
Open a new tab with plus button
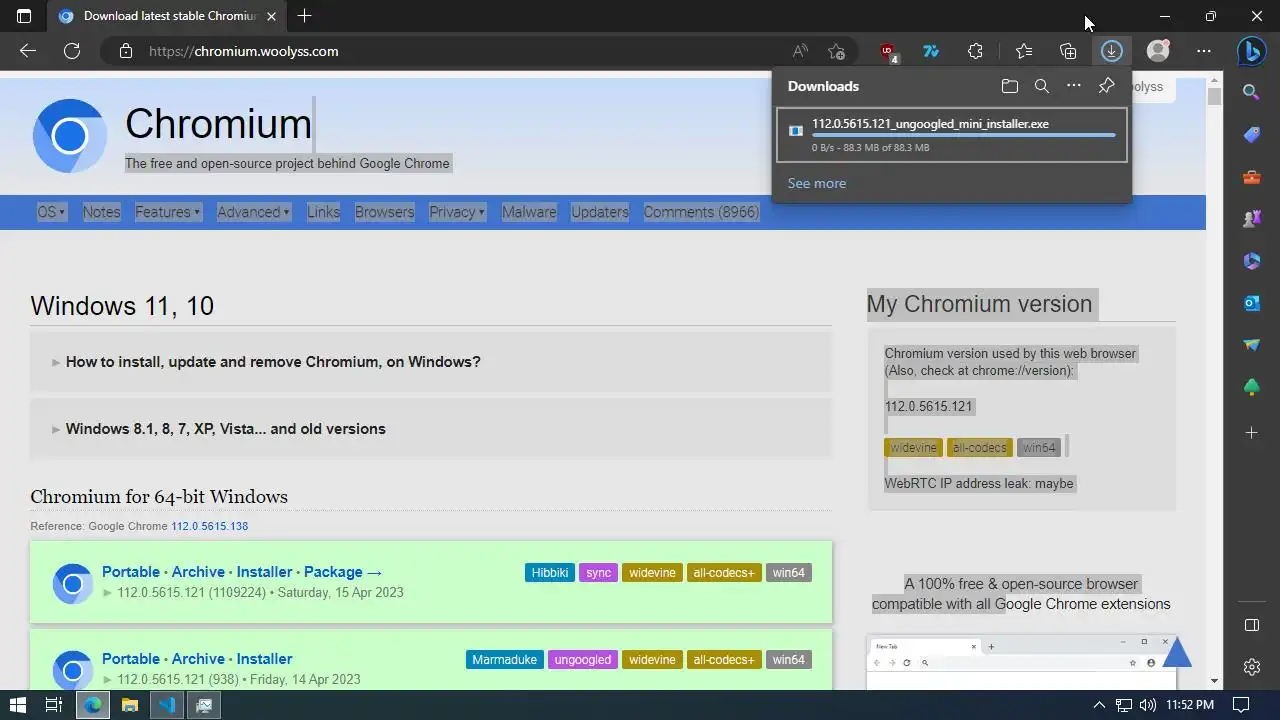pos(305,16)
